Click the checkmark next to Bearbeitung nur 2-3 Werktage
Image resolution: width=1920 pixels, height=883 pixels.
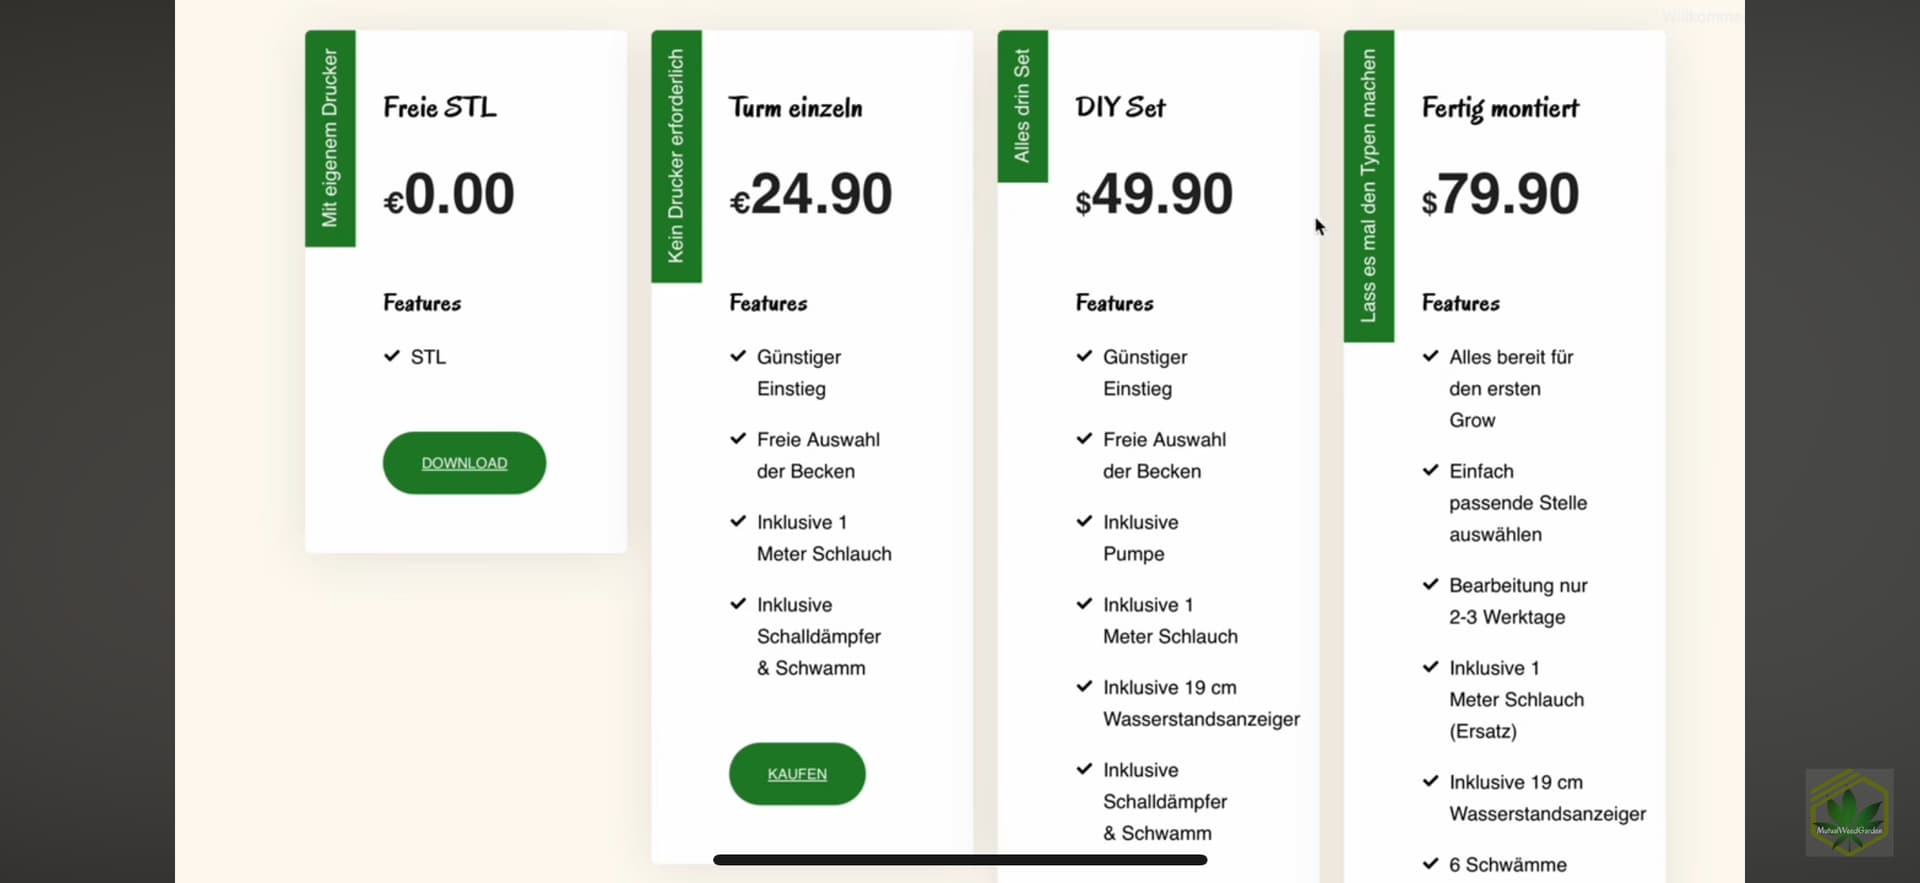click(1431, 585)
